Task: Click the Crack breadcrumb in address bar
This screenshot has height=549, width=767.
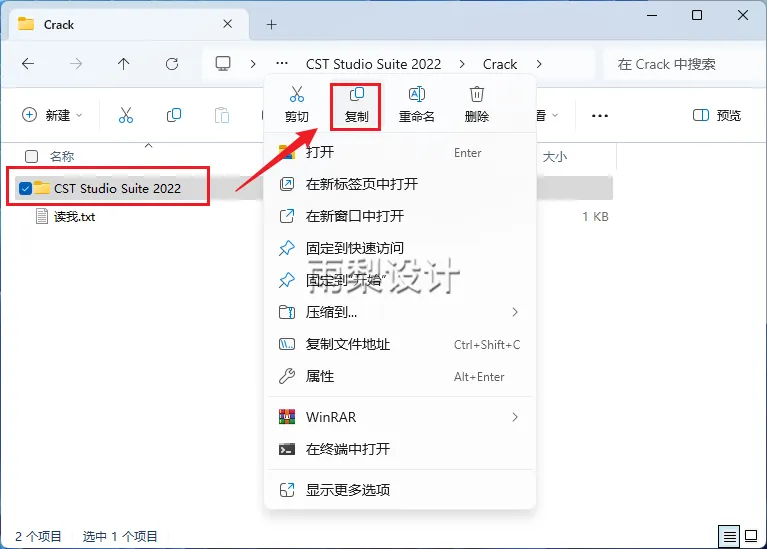Action: (499, 64)
